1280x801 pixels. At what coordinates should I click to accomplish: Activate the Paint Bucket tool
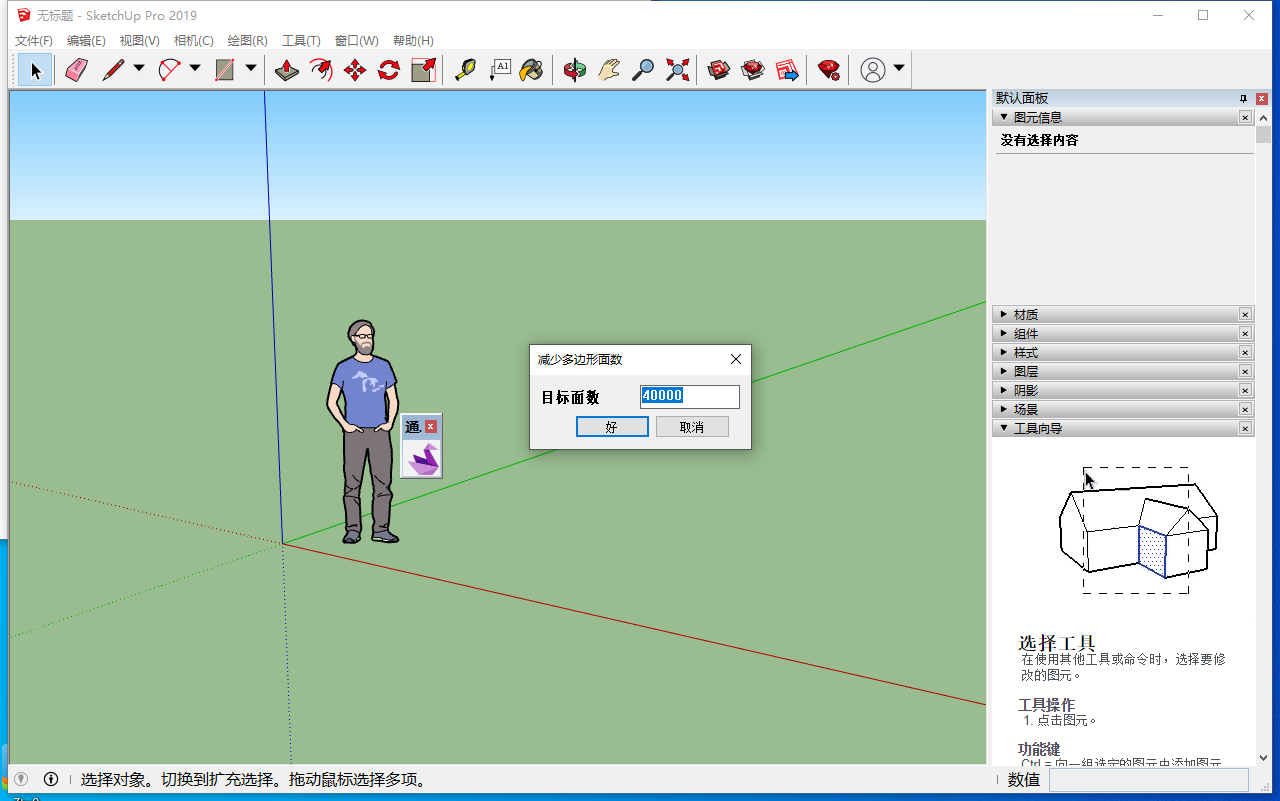[531, 70]
